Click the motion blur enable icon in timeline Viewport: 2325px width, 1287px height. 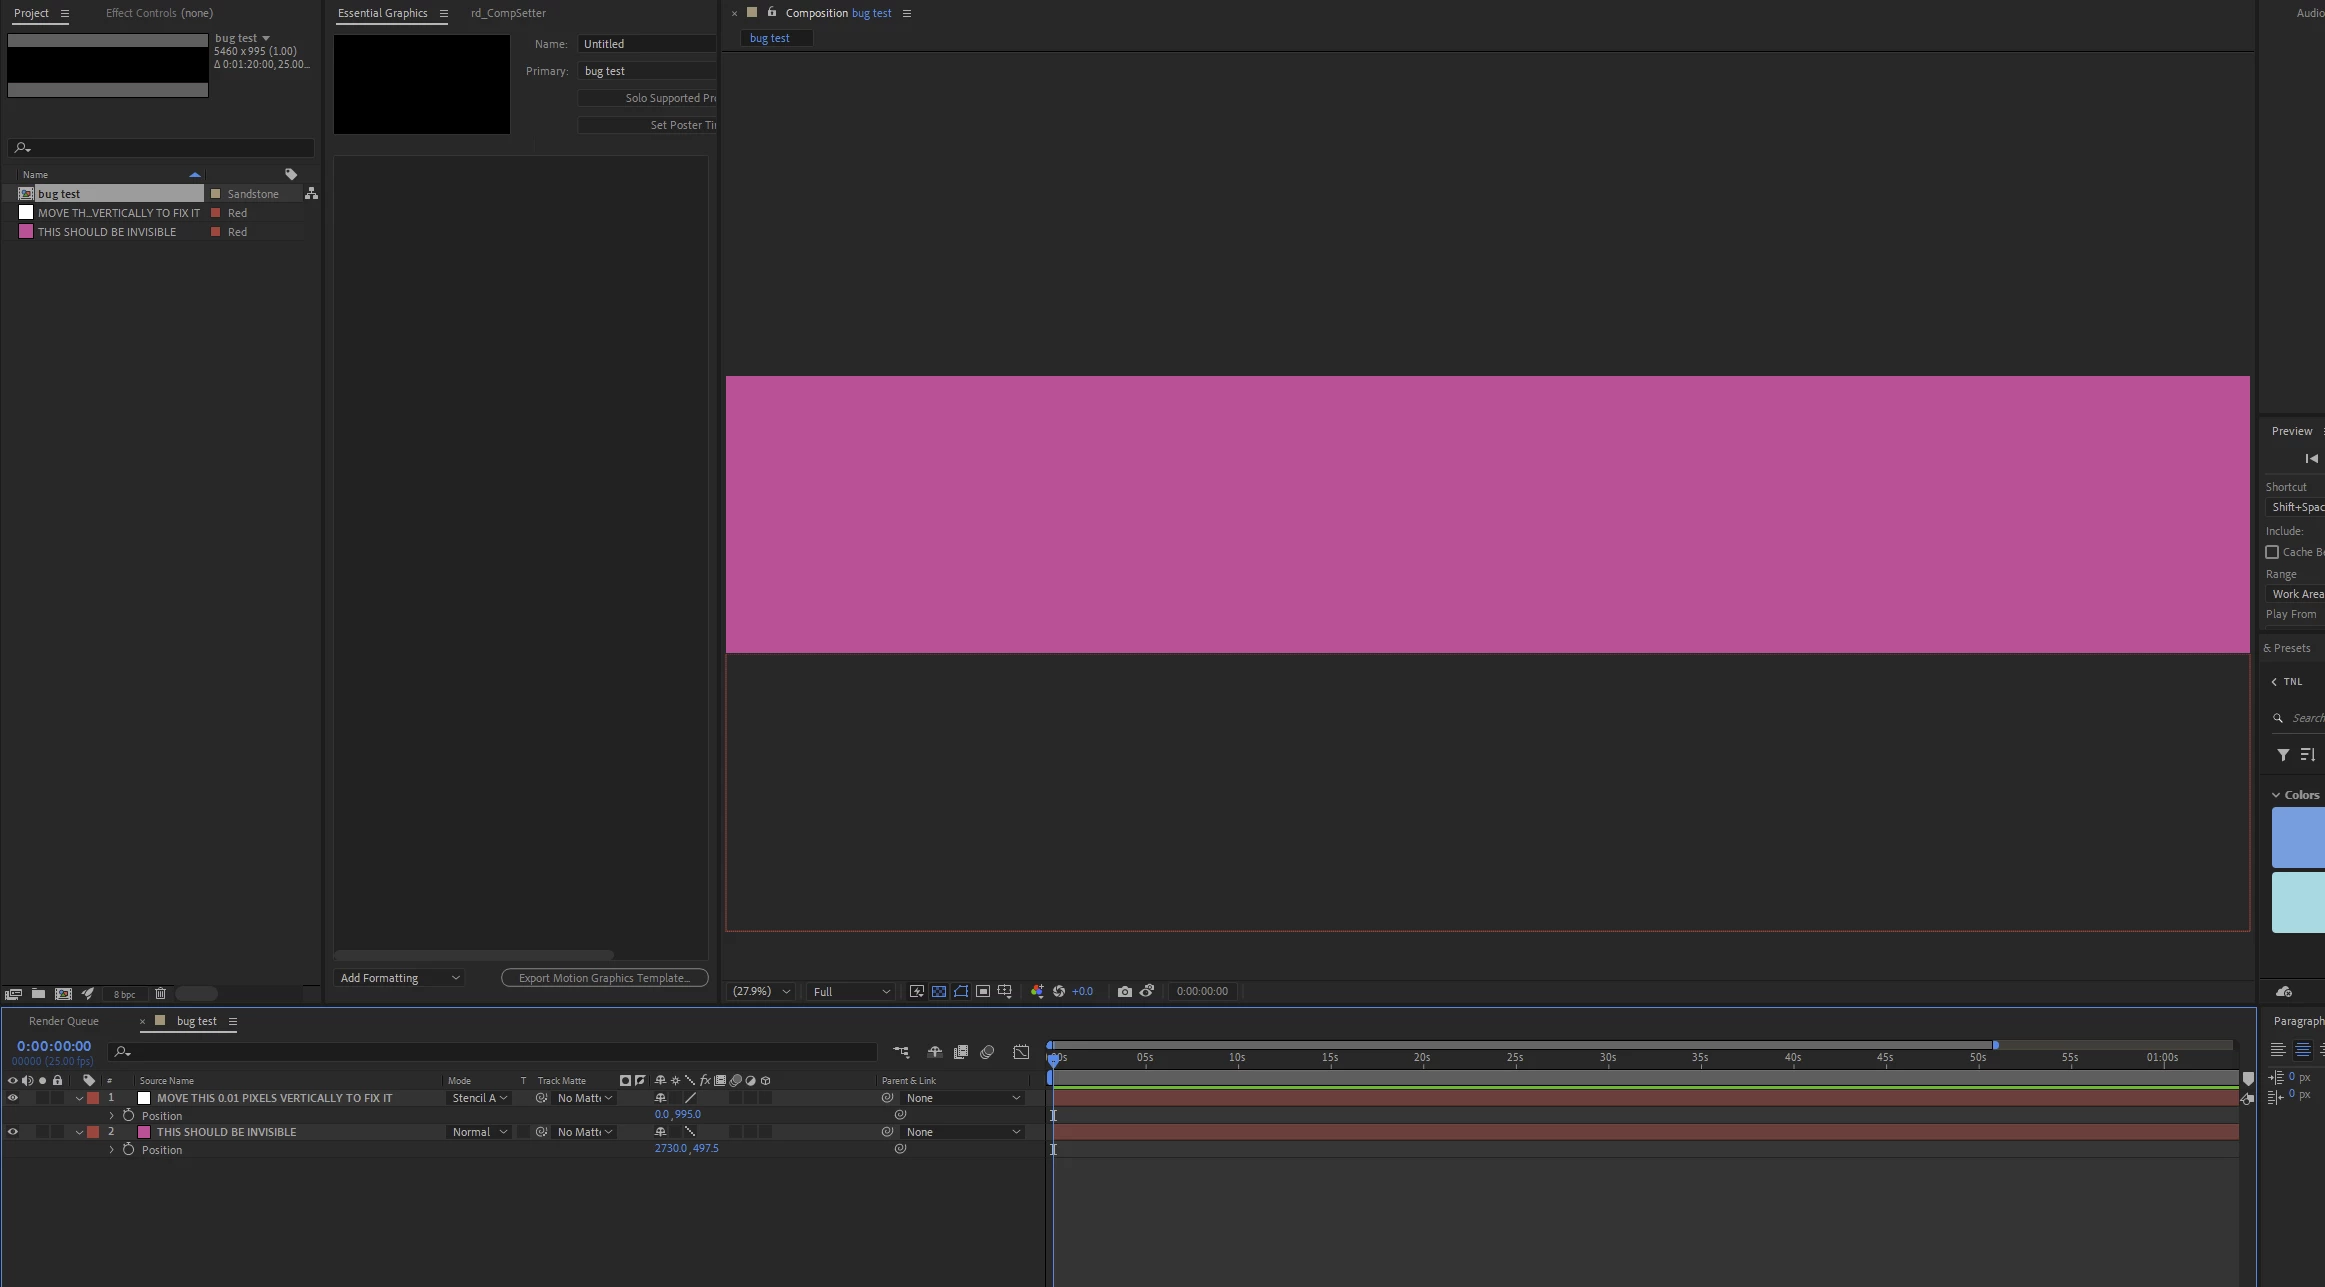[x=987, y=1052]
